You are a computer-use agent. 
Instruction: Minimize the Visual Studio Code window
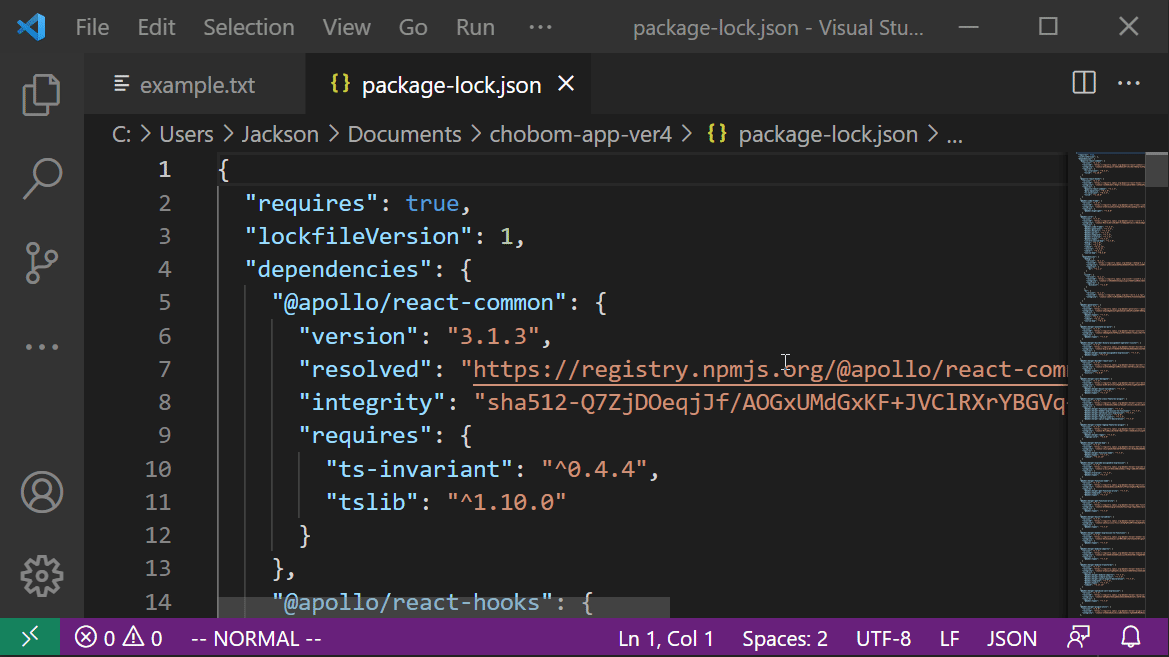pyautogui.click(x=968, y=27)
